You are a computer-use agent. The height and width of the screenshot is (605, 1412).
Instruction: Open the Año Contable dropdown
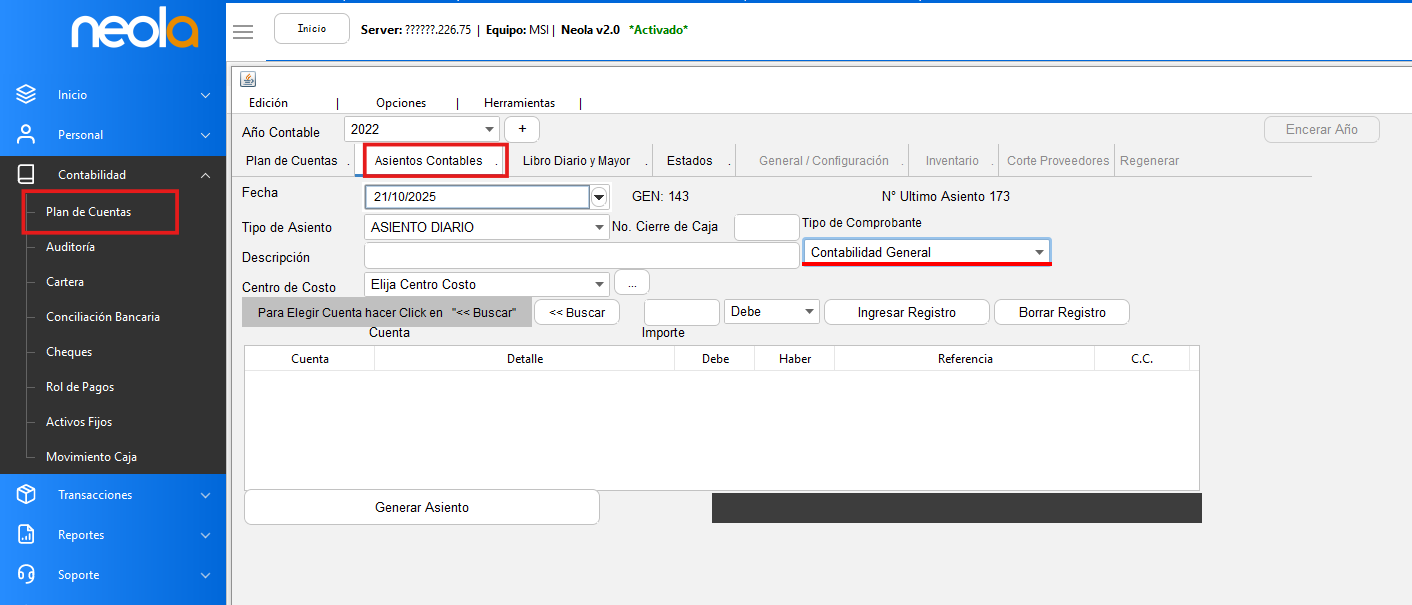[489, 130]
